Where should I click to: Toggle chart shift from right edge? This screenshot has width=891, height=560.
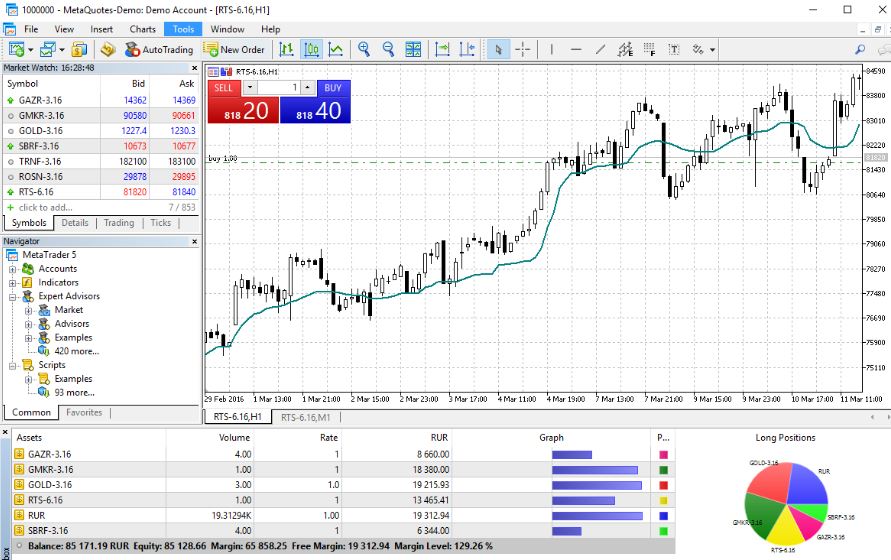click(467, 49)
